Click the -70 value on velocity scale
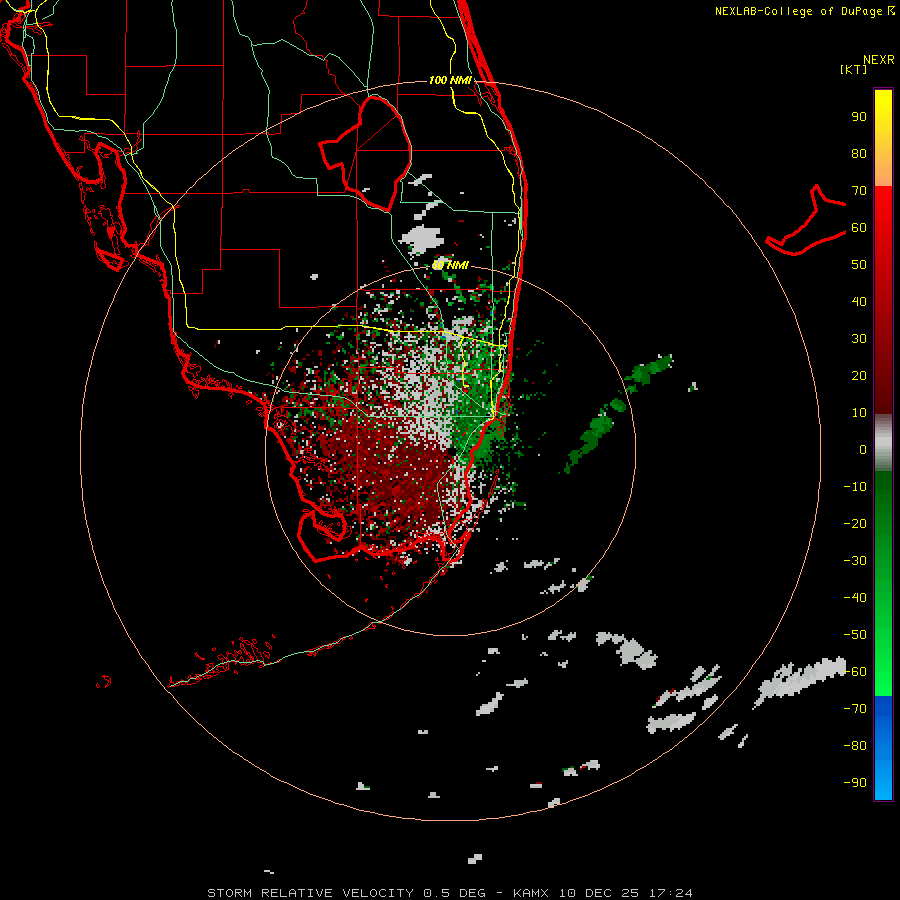The width and height of the screenshot is (900, 900). pyautogui.click(x=855, y=709)
